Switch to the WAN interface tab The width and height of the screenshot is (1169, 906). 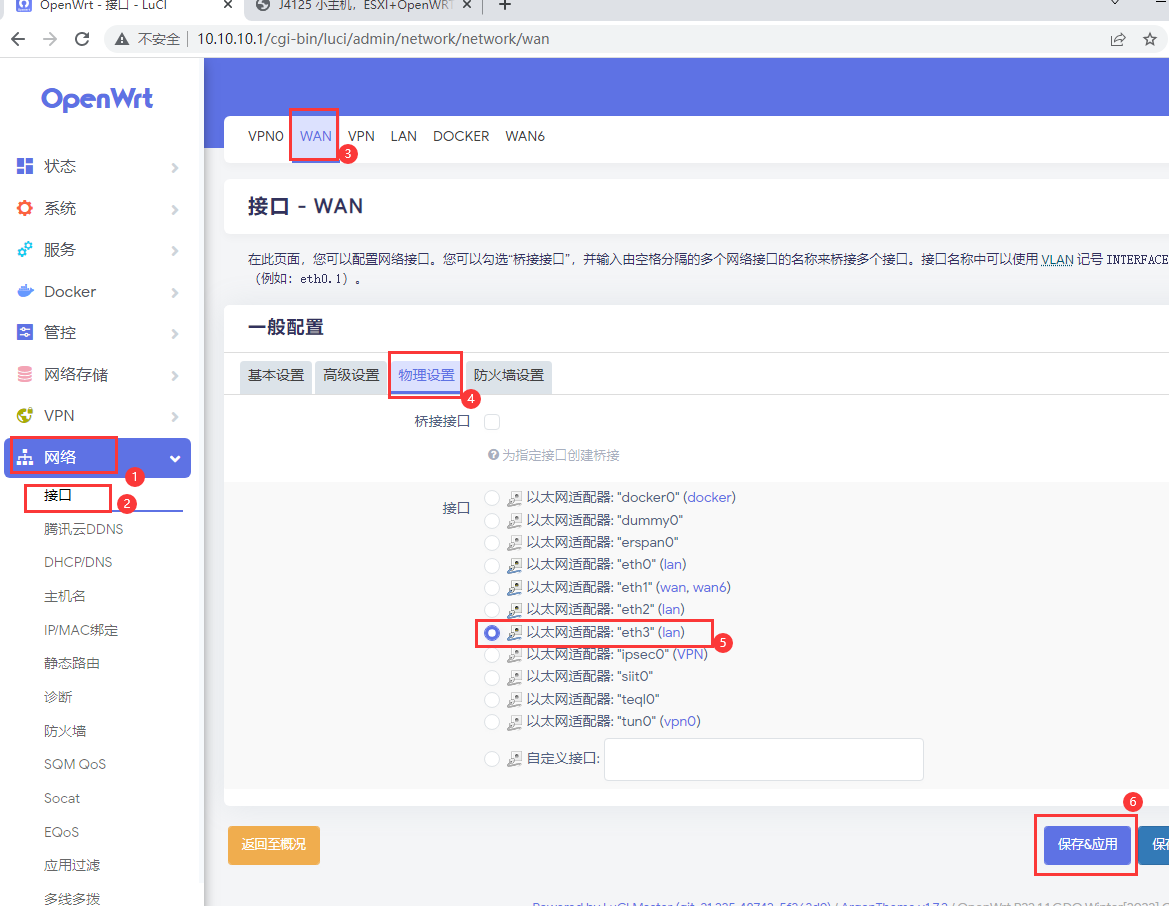click(315, 136)
